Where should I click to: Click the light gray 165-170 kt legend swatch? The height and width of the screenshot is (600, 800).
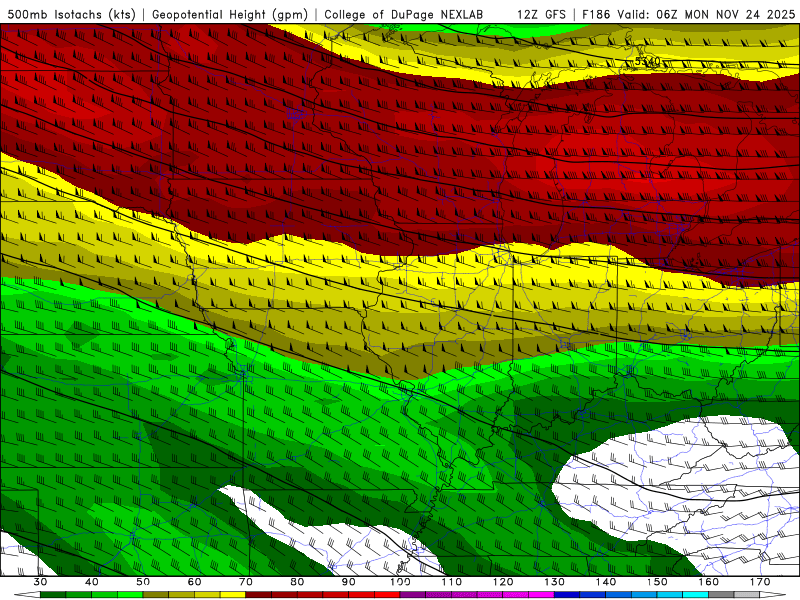[747, 595]
